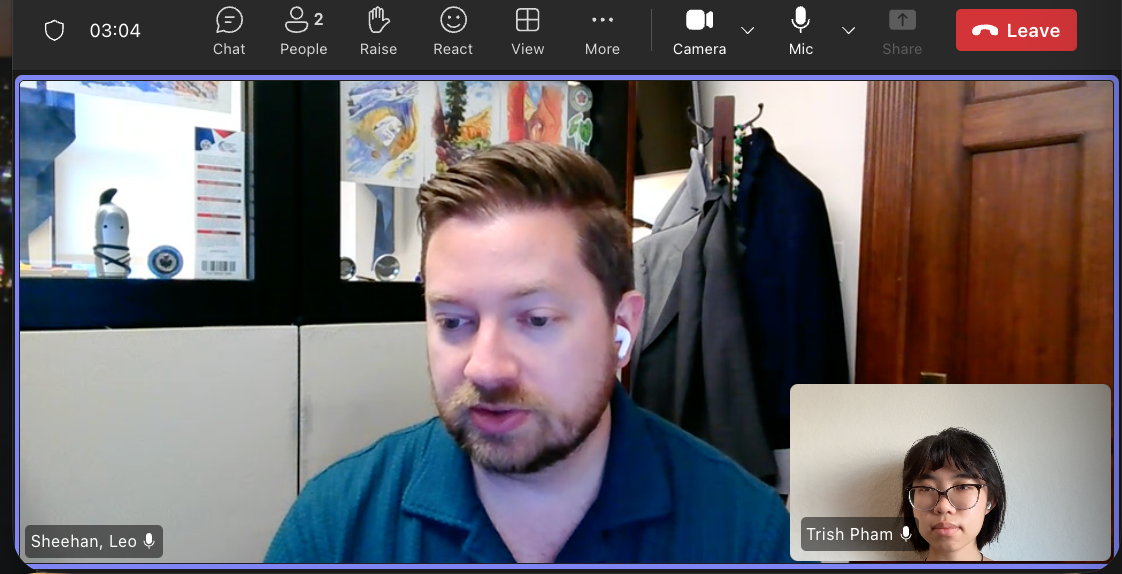The width and height of the screenshot is (1122, 574).
Task: Click the mic indicator beside Trish Pham
Action: coord(906,534)
